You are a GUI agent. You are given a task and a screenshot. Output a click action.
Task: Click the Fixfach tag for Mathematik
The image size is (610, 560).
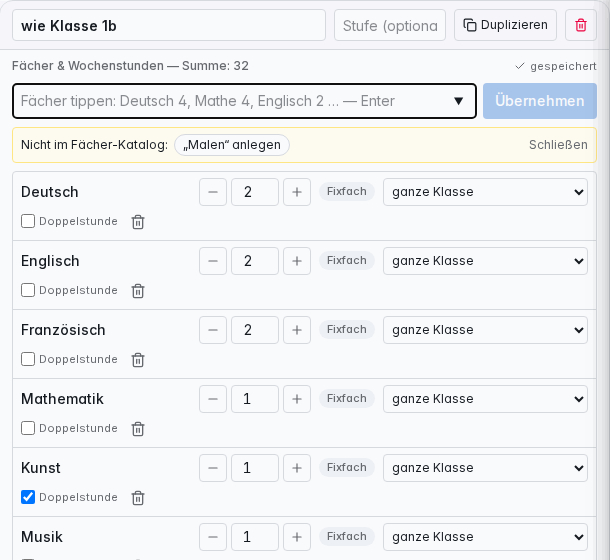coord(347,398)
